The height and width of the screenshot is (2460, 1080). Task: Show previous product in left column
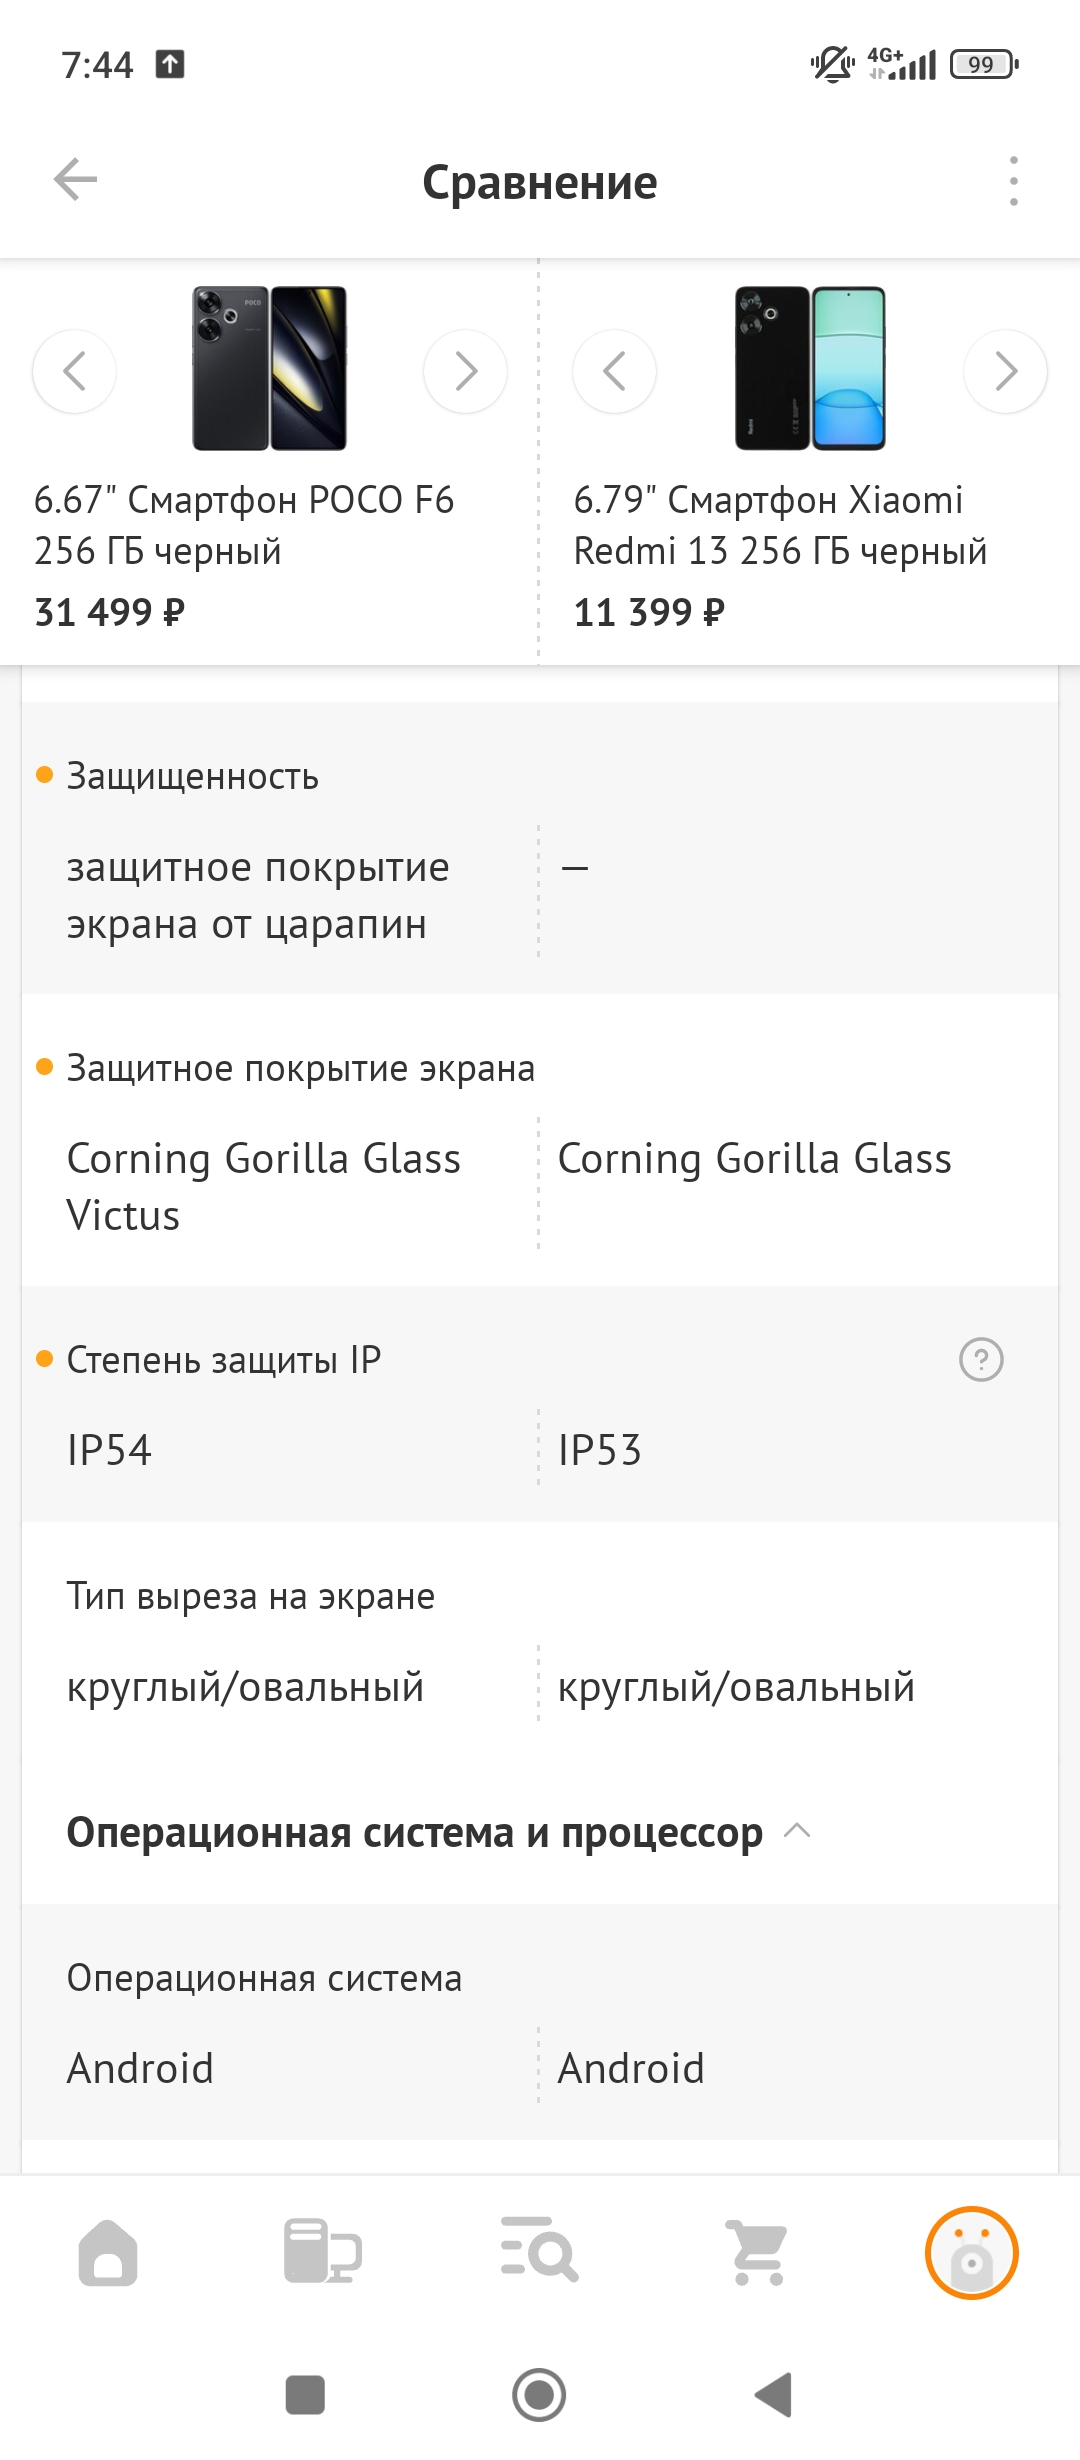click(74, 371)
